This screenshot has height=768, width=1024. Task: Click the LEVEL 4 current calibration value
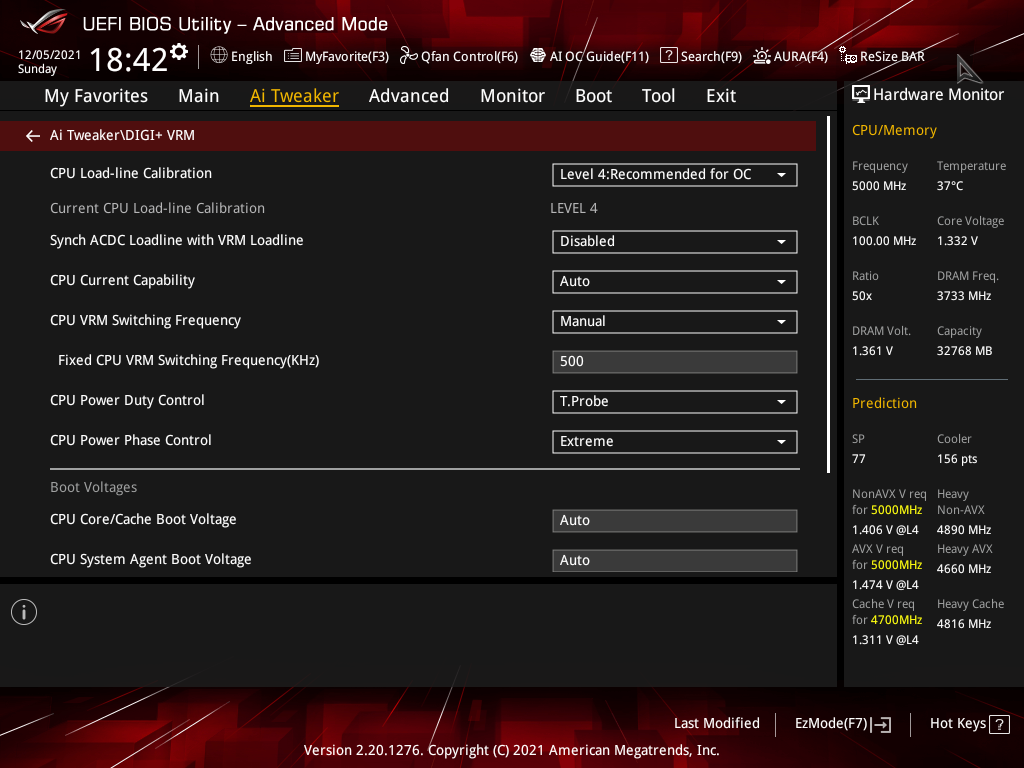point(573,208)
